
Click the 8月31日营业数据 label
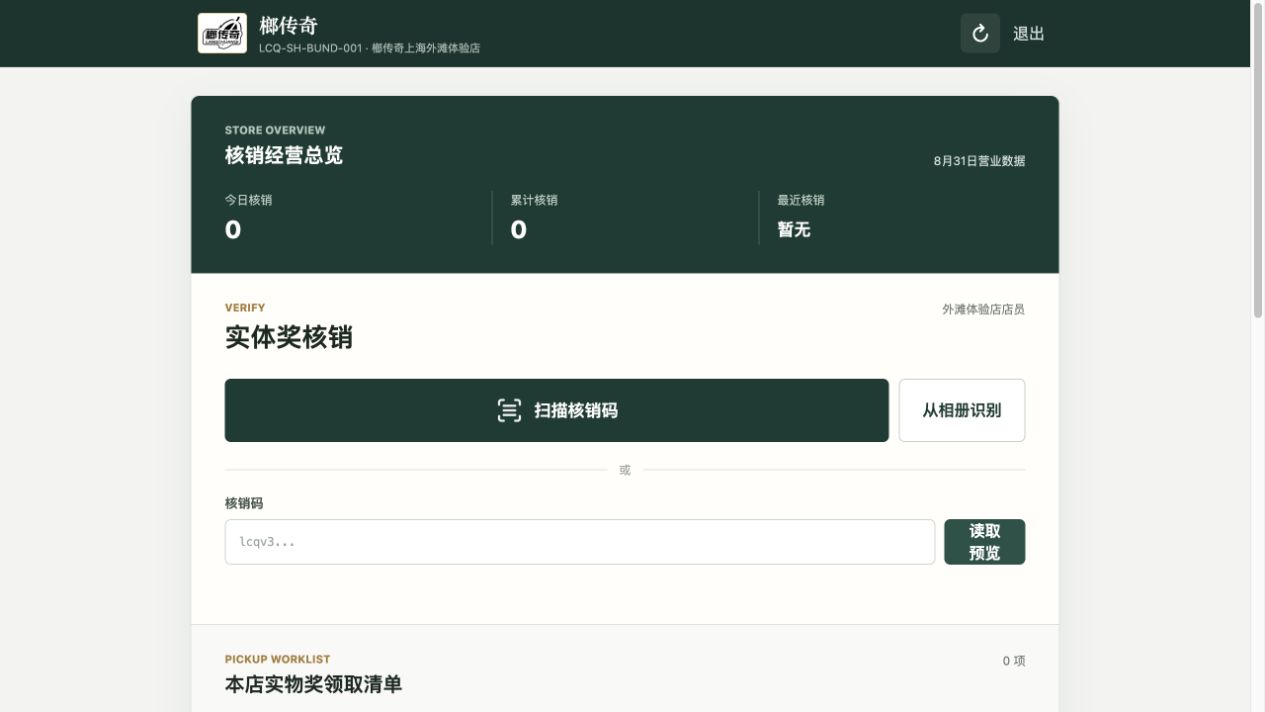[979, 161]
